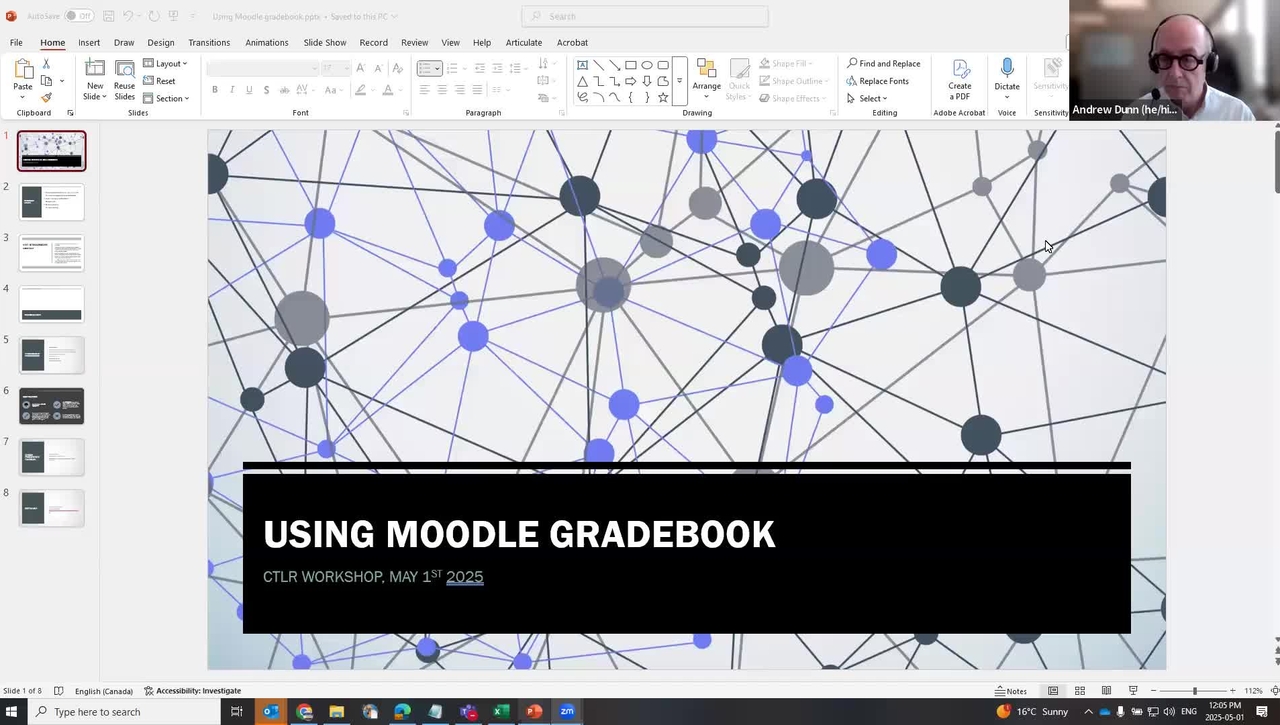Toggle text shadow formatting
Screen dimensions: 1280x725
pos(266,90)
